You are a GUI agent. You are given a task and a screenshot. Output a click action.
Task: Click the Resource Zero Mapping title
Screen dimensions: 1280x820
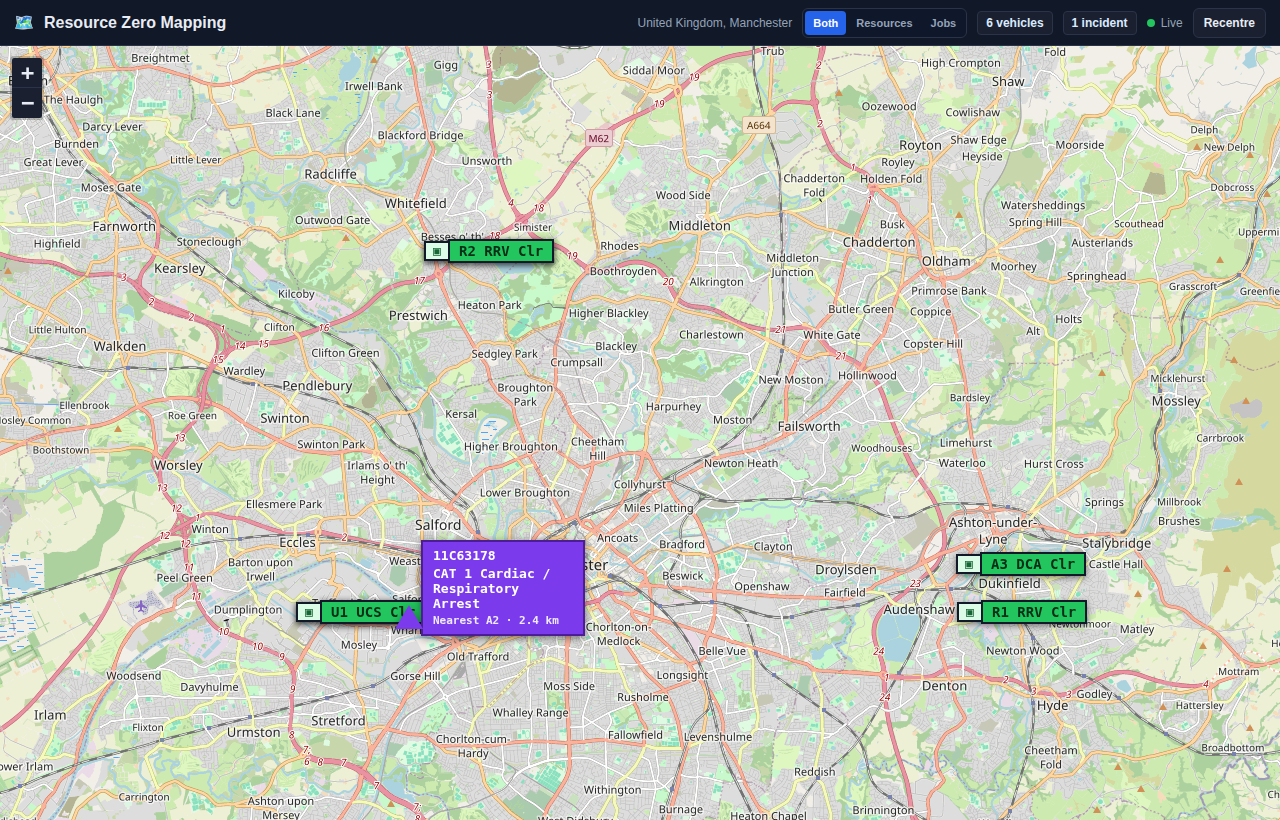[135, 22]
